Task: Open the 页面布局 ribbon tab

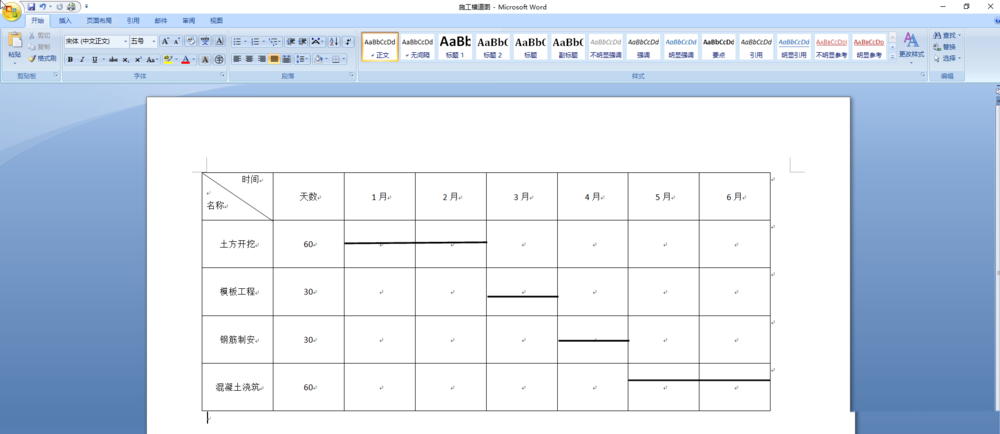Action: tap(99, 20)
